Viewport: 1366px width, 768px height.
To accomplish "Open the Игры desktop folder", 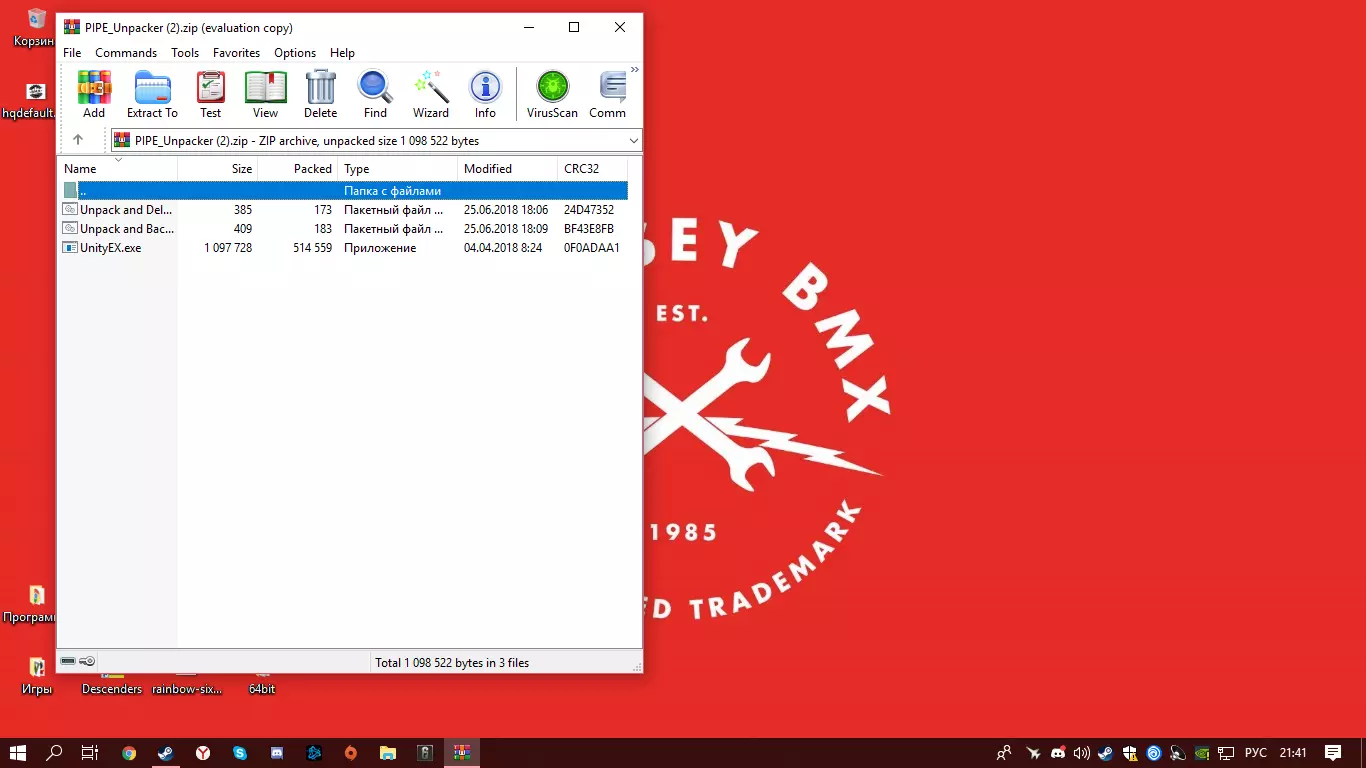I will click(x=37, y=676).
